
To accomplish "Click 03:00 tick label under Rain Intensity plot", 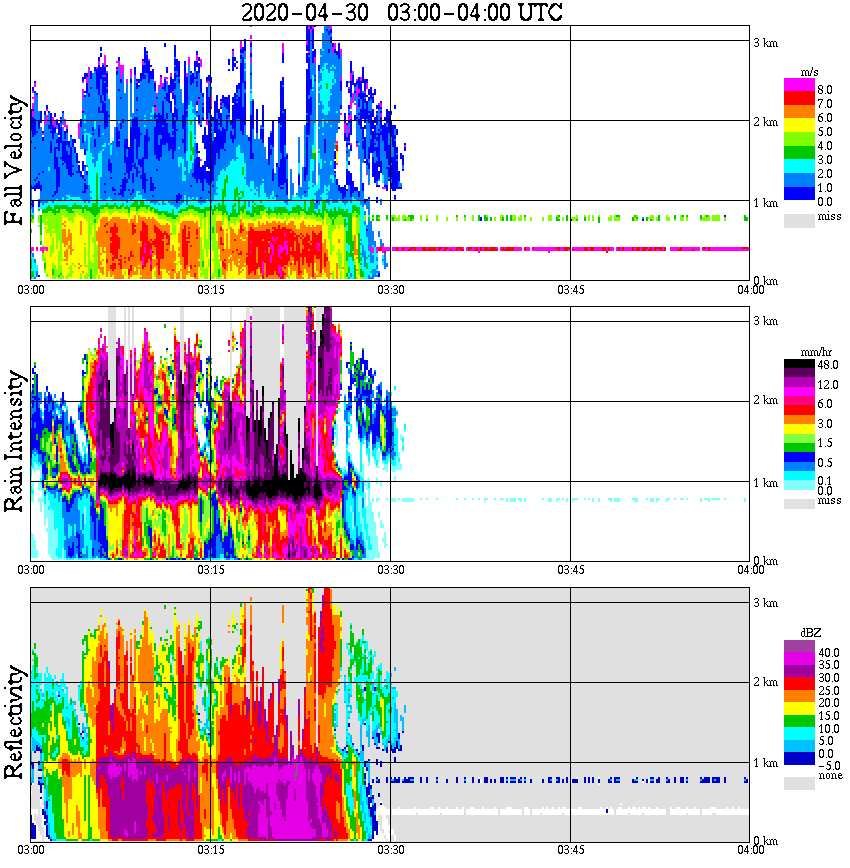I will pos(30,570).
